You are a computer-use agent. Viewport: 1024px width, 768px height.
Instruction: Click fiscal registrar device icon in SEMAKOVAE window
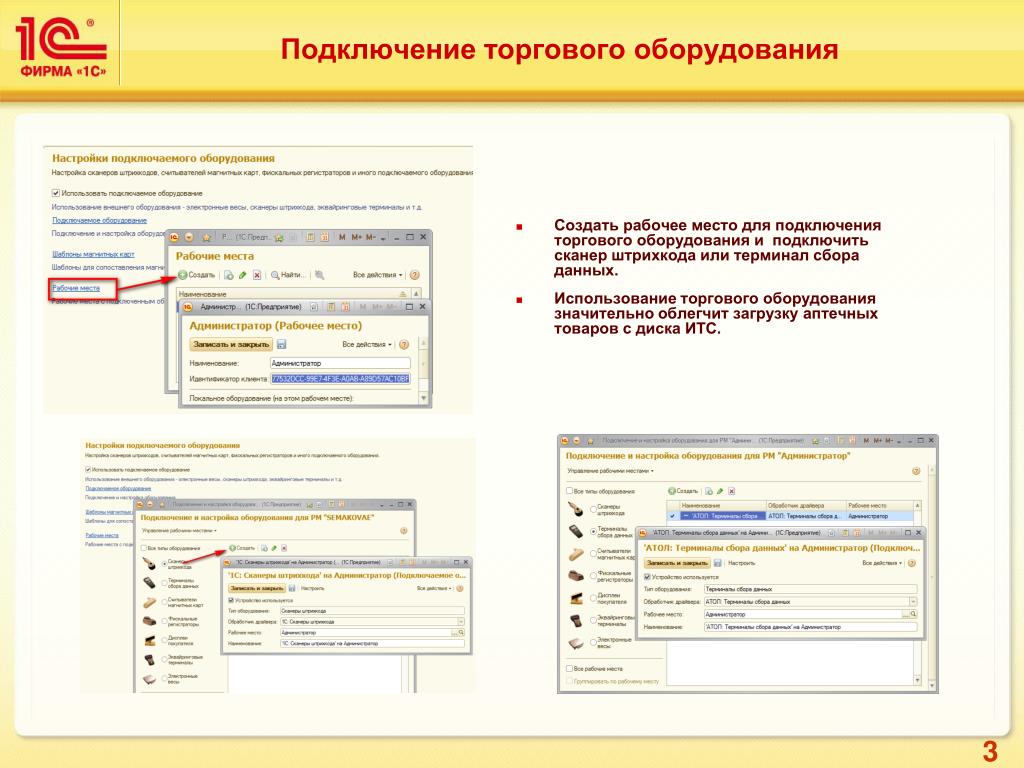[149, 621]
